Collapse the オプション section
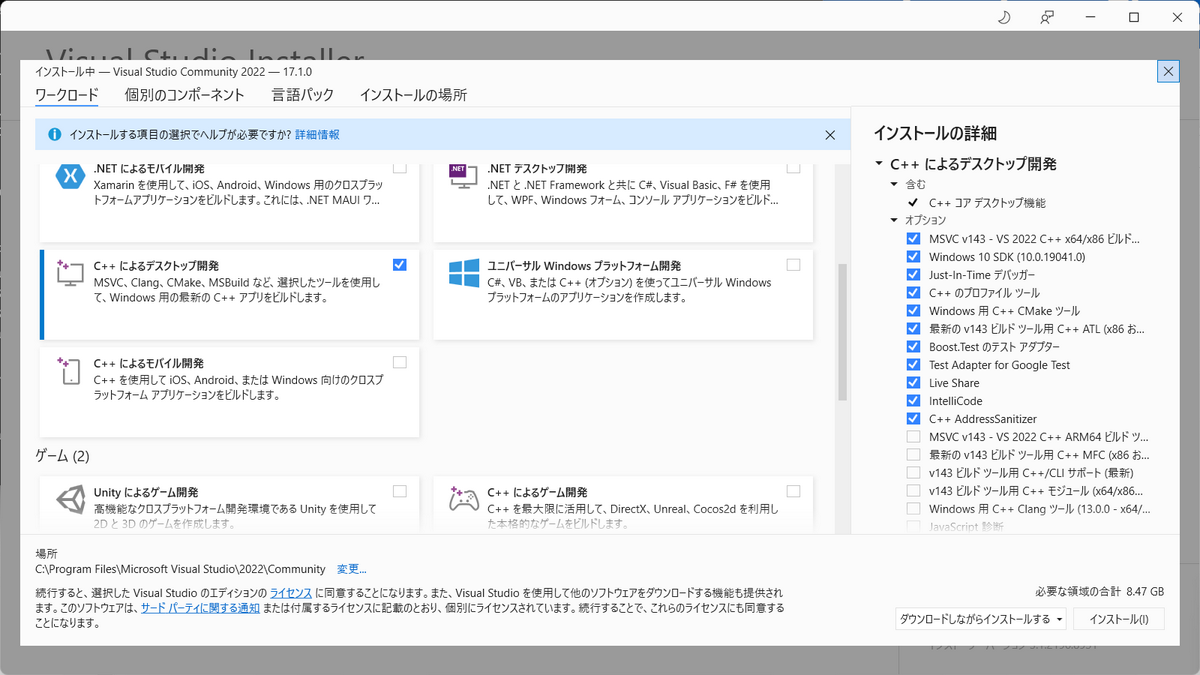 (x=894, y=220)
